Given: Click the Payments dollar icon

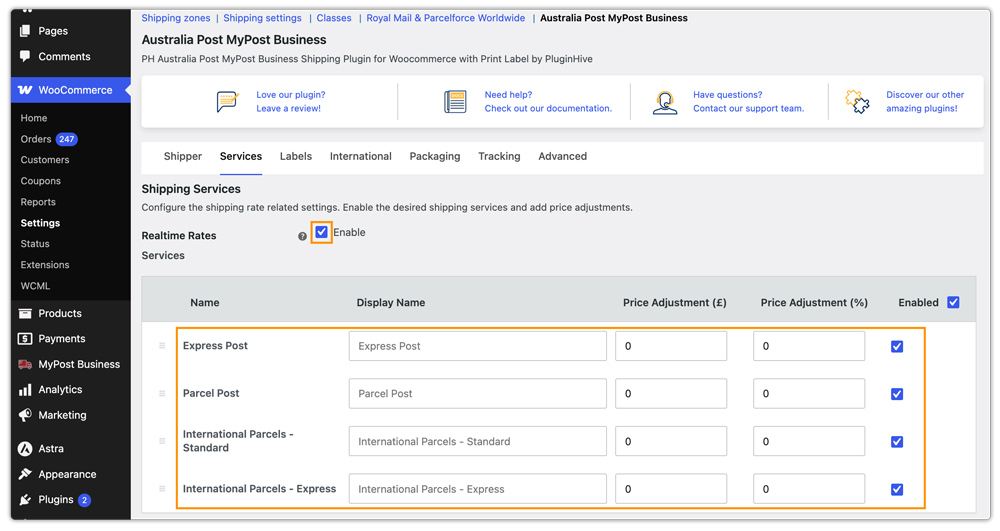Looking at the screenshot, I should (x=25, y=338).
